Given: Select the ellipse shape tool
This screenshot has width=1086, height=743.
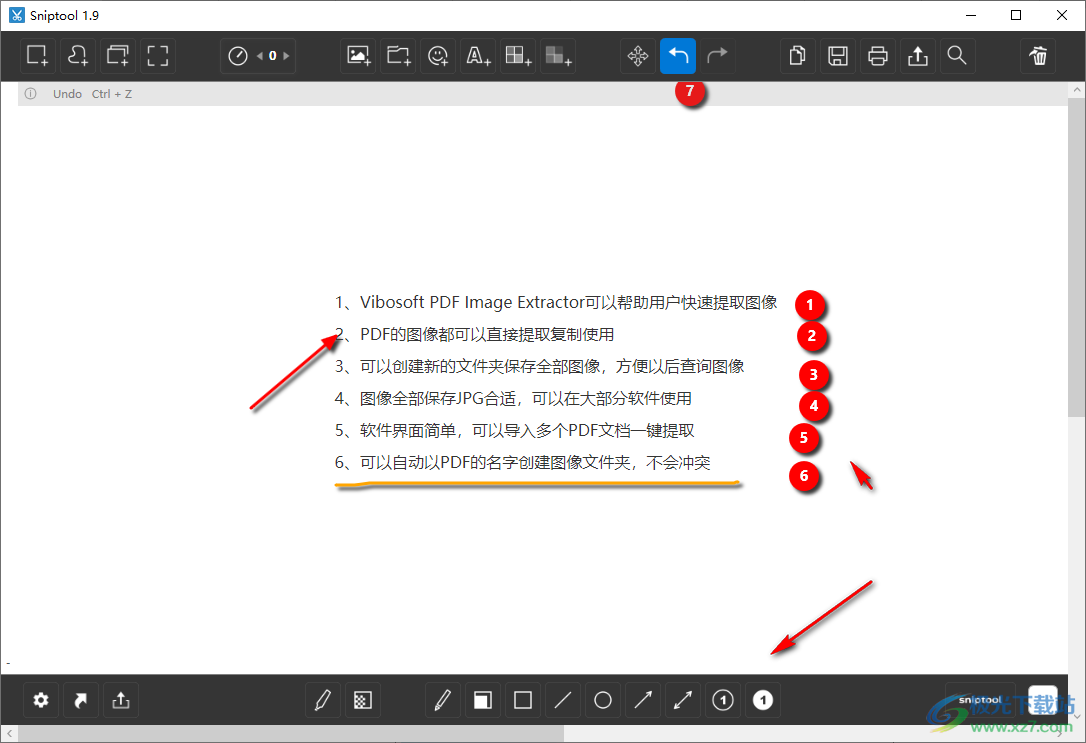Looking at the screenshot, I should [x=602, y=700].
